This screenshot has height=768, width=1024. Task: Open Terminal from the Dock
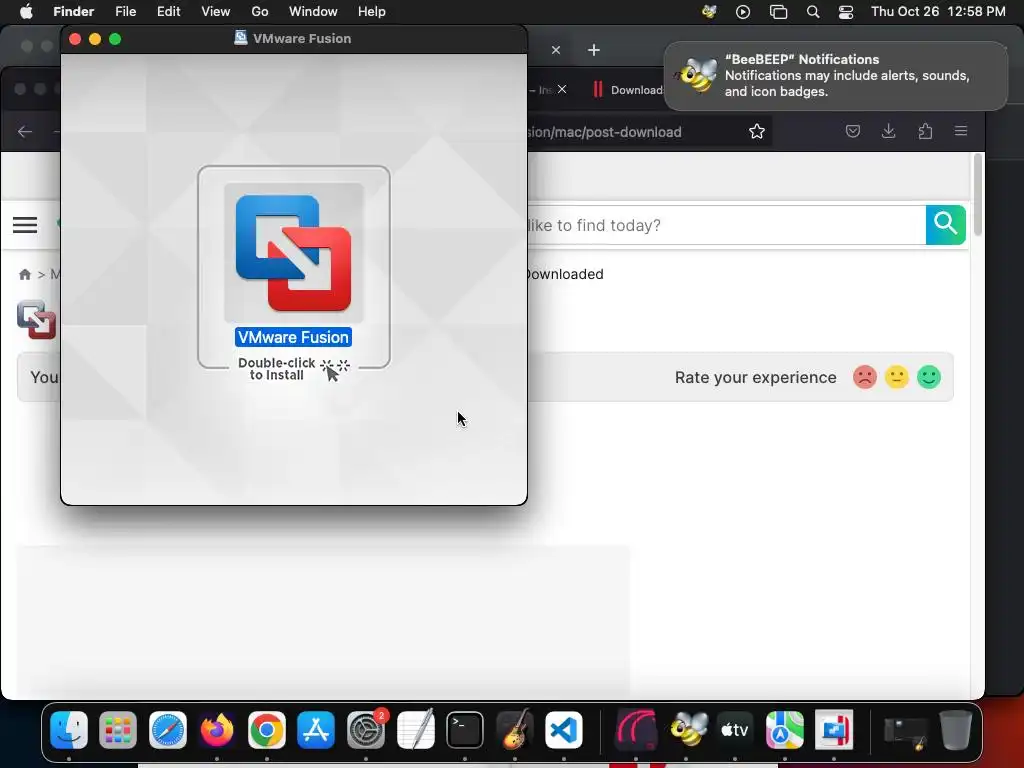pos(465,730)
